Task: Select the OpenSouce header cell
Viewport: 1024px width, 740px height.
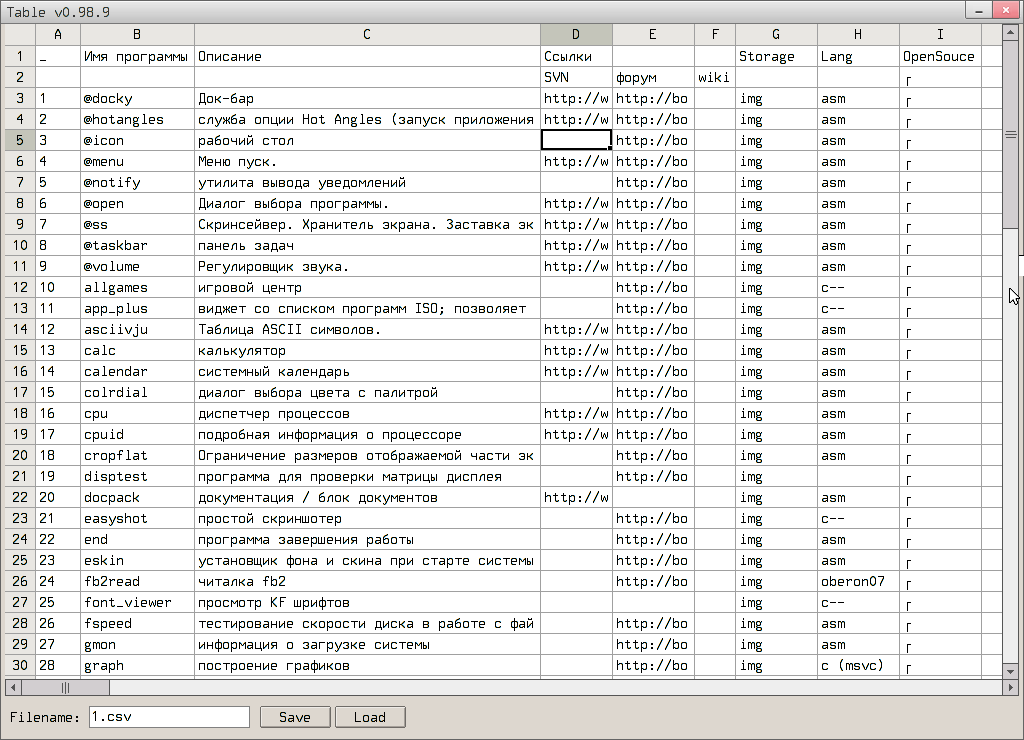Action: pyautogui.click(x=940, y=57)
